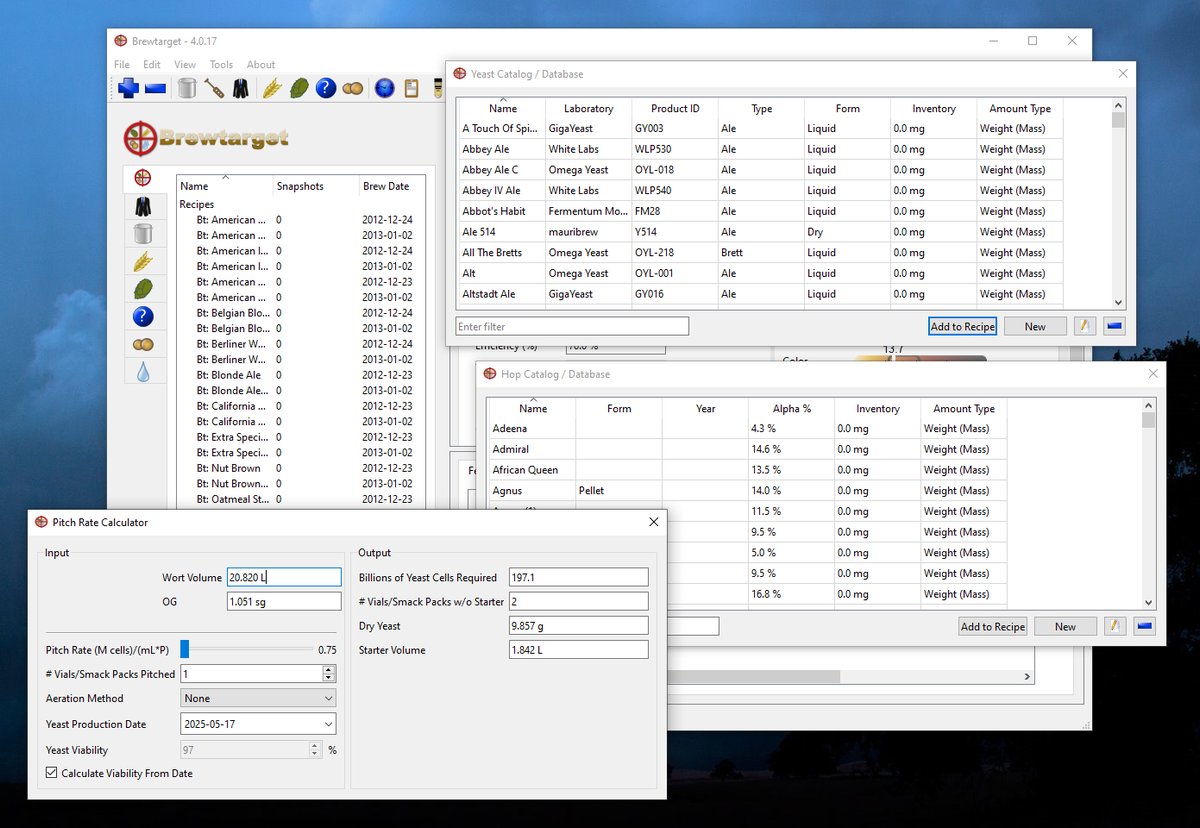
Task: Click the Yeast Catalog scroll down arrow
Action: click(x=1118, y=302)
